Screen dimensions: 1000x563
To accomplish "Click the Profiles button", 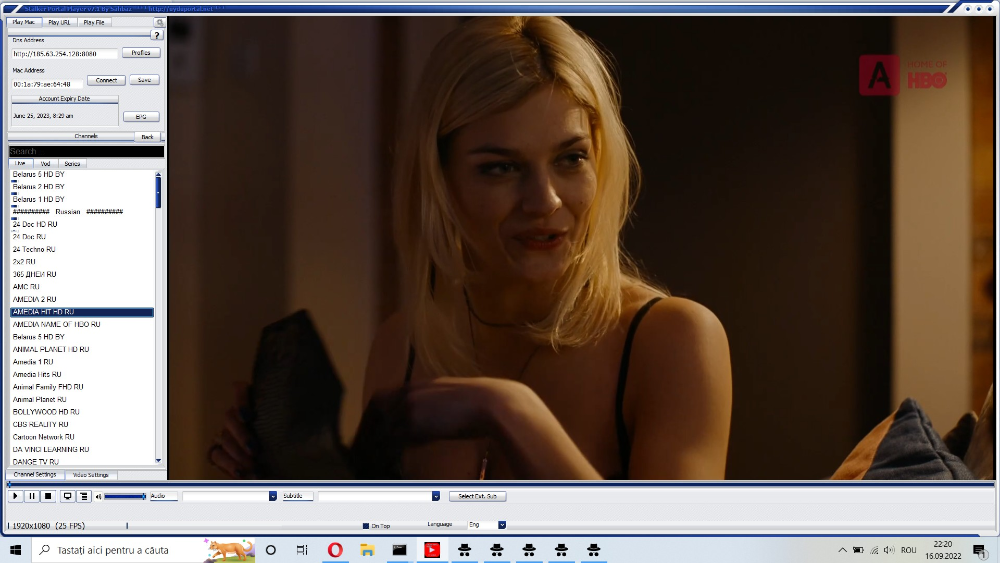I will (x=141, y=53).
